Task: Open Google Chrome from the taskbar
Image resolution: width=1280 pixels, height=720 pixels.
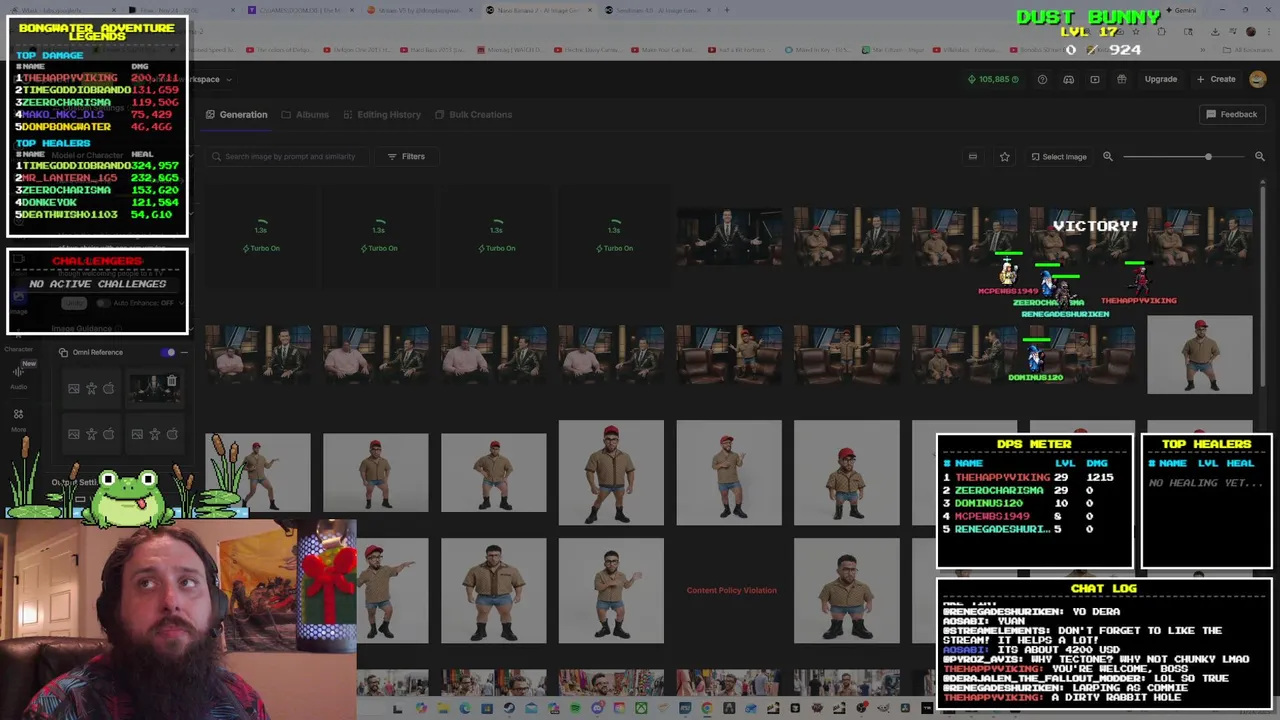Action: [x=707, y=709]
